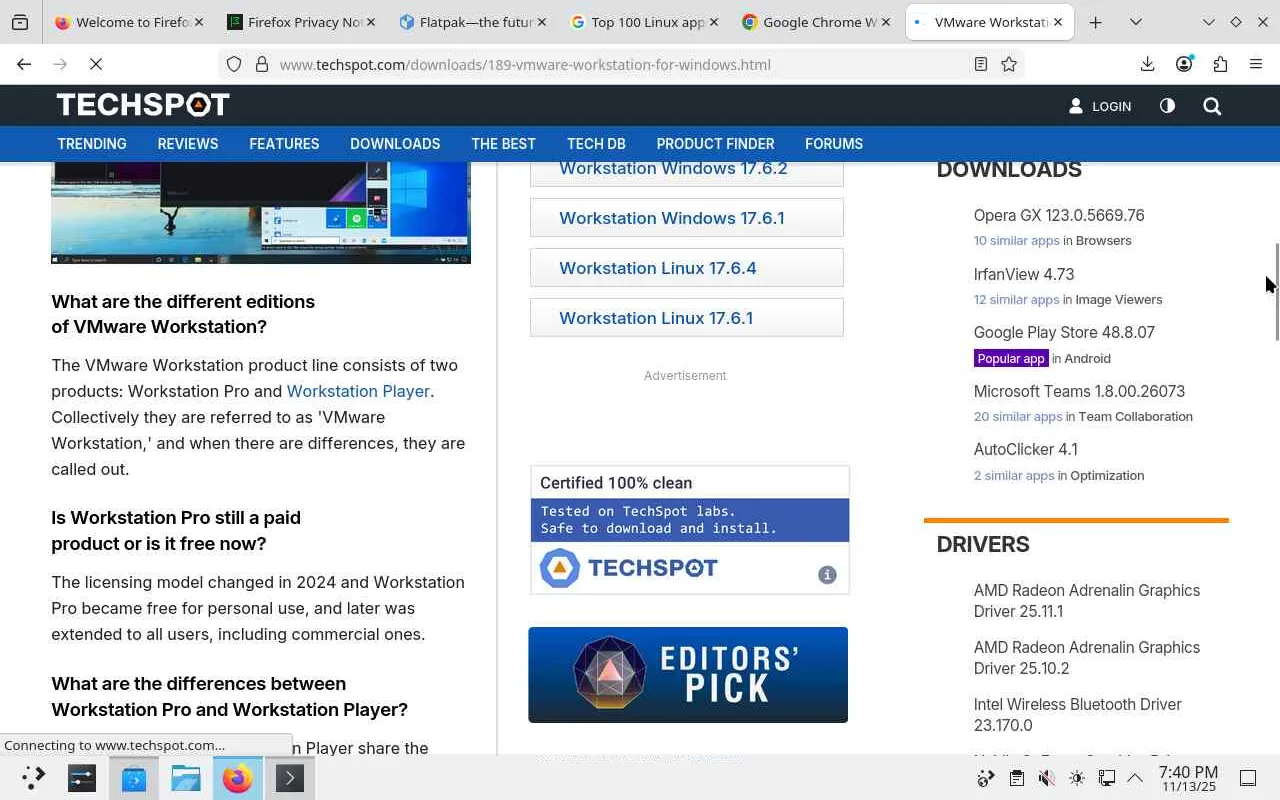Open the TRENDING menu item
The height and width of the screenshot is (800, 1280).
(92, 144)
